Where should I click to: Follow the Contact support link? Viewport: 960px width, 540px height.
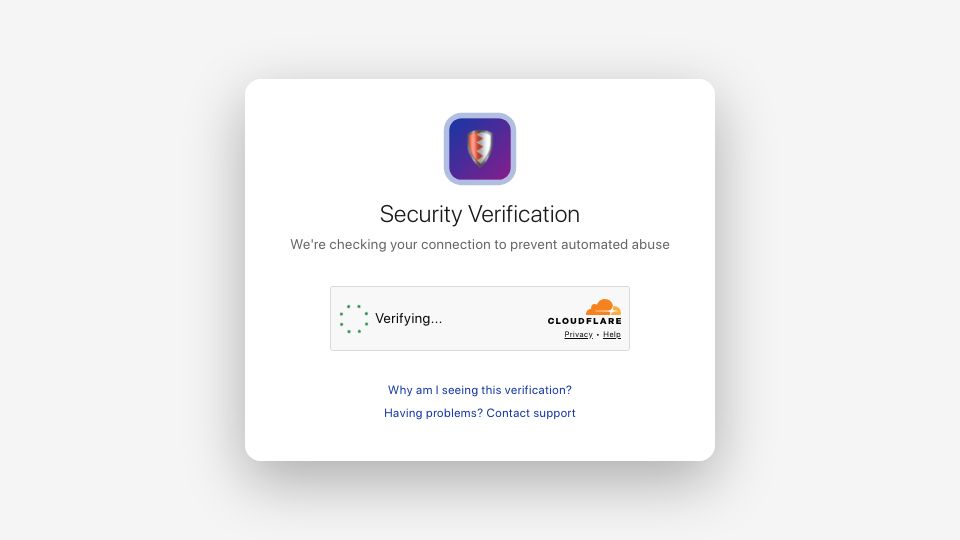click(x=531, y=413)
